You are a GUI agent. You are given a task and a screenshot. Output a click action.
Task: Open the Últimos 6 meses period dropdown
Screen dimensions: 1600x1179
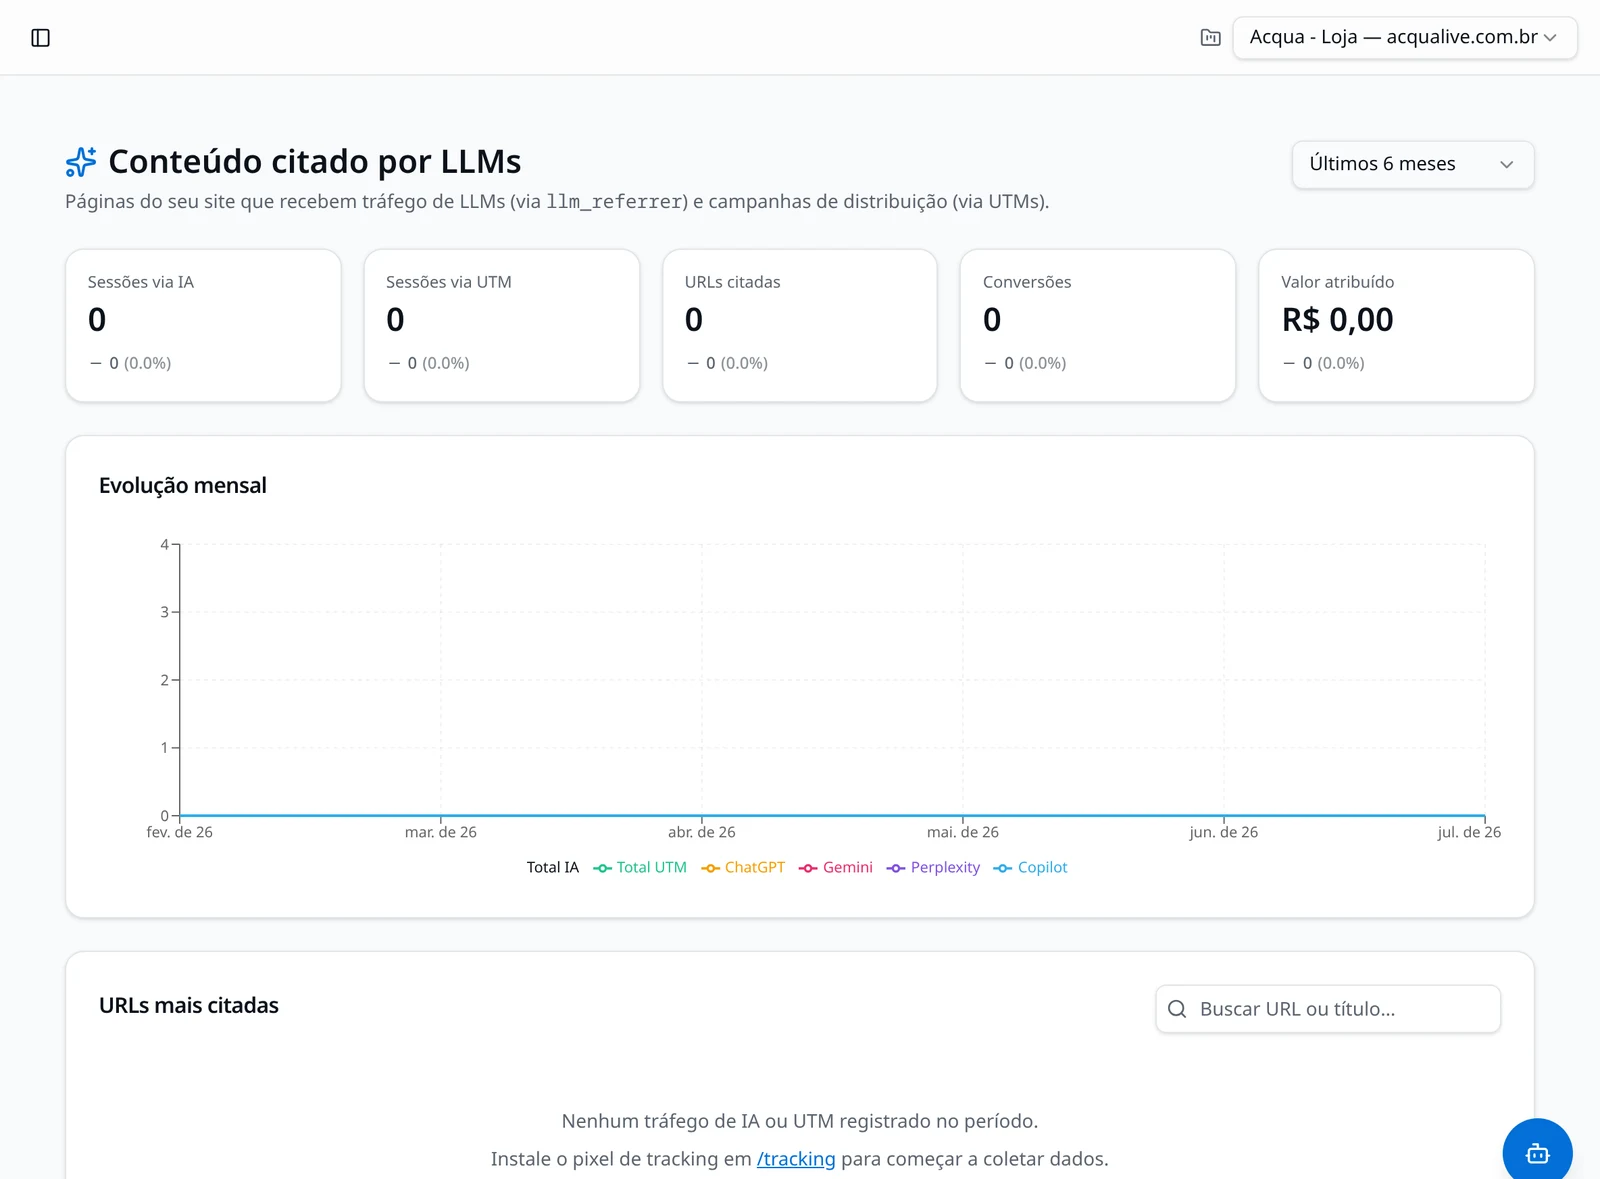[1412, 164]
